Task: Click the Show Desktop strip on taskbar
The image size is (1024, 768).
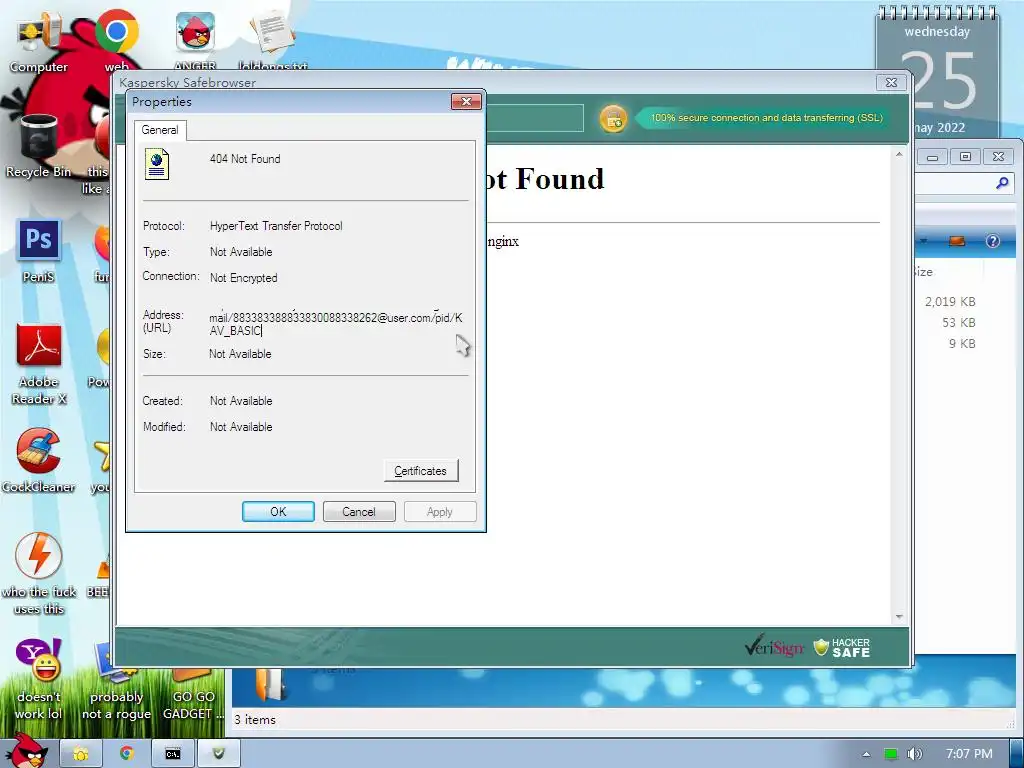Action: (1017, 754)
